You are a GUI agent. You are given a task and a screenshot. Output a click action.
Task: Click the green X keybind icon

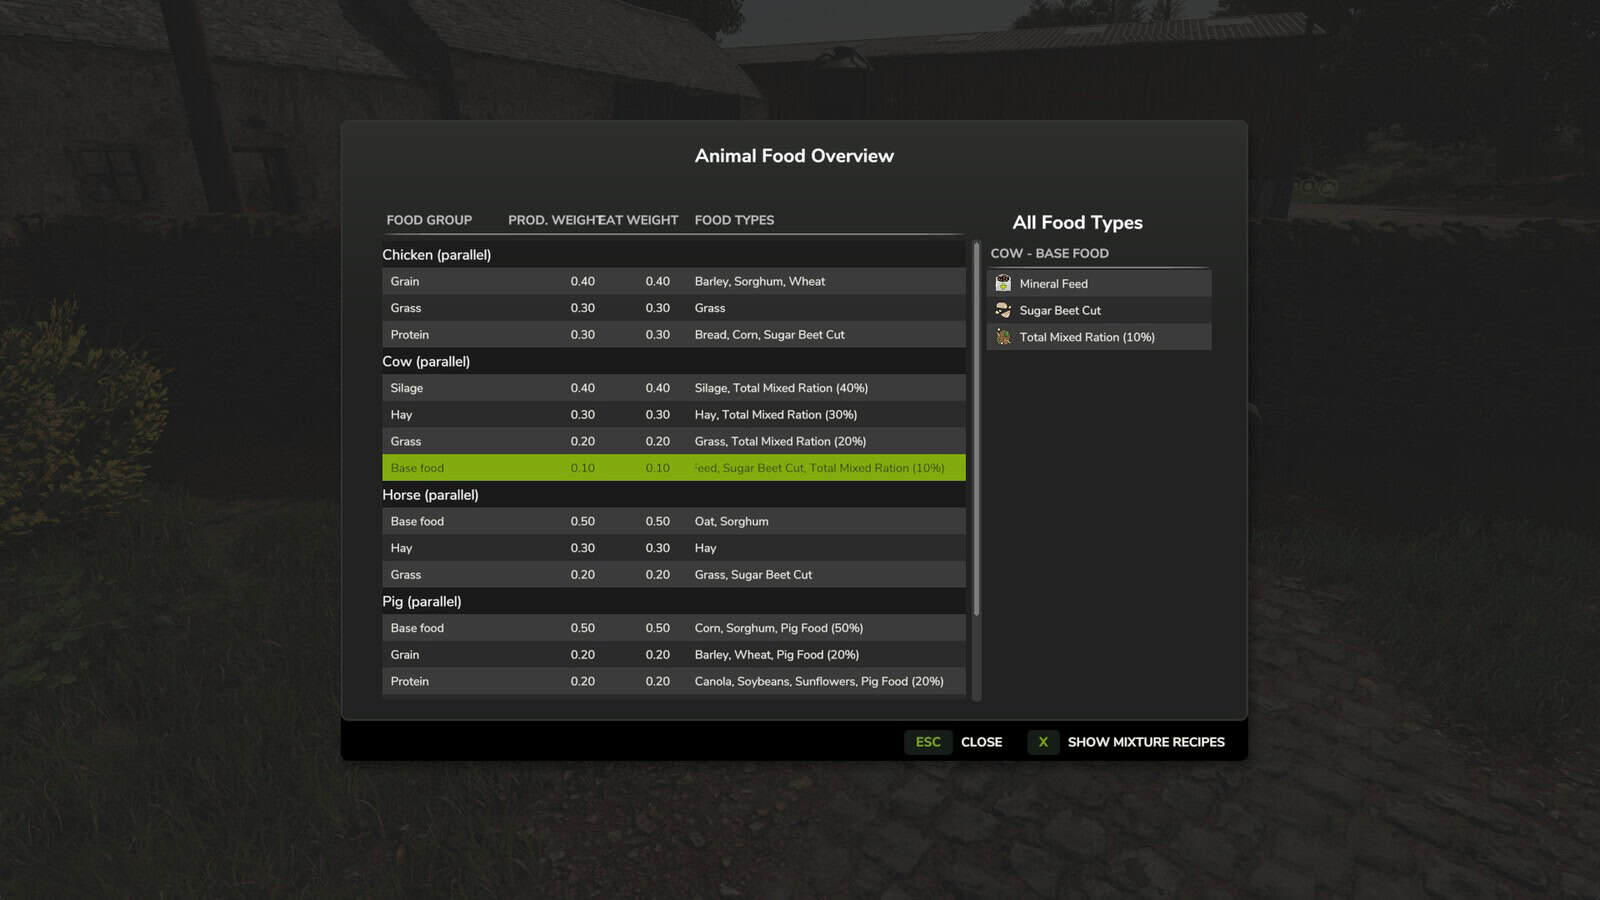click(x=1043, y=742)
